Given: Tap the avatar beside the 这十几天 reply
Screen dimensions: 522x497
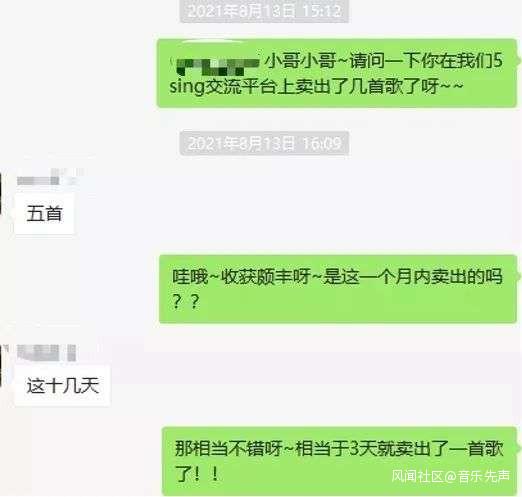Looking at the screenshot, I should tap(1, 367).
